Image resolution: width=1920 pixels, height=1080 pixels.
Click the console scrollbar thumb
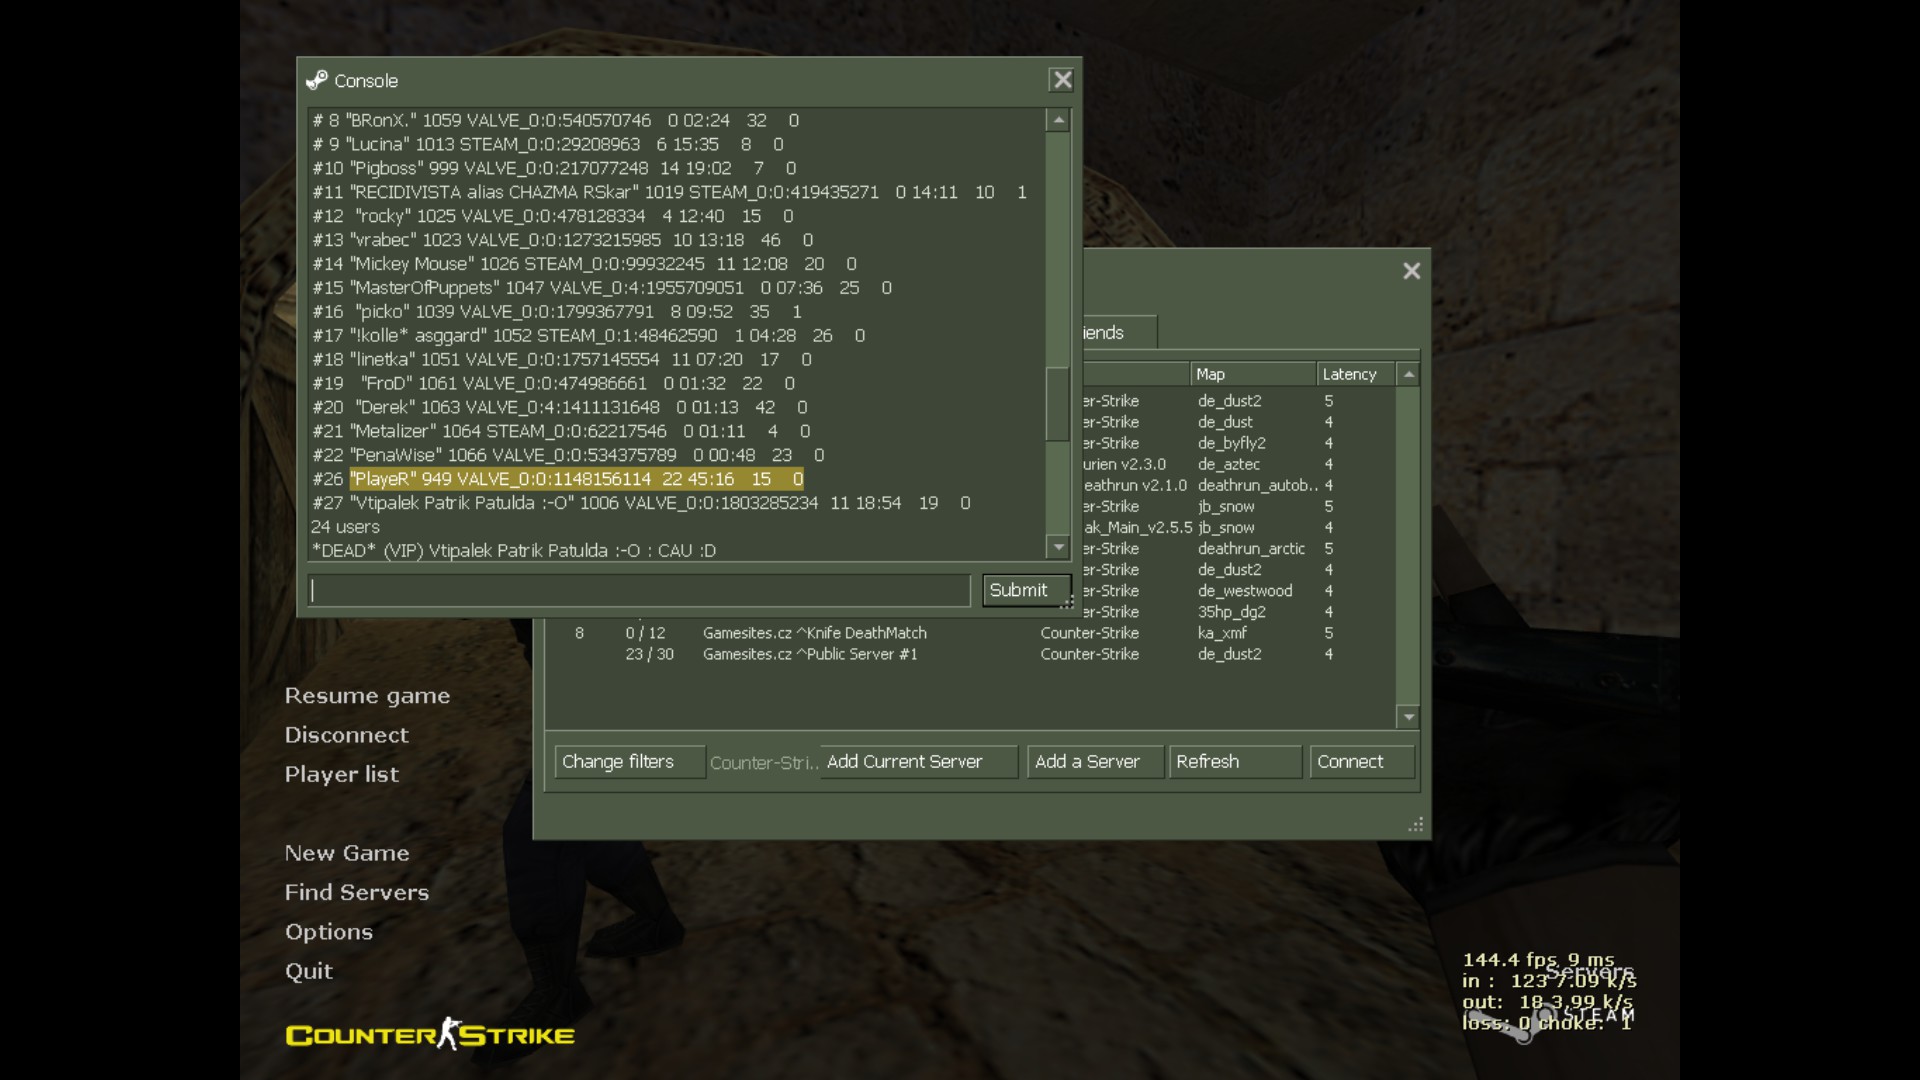pyautogui.click(x=1058, y=404)
